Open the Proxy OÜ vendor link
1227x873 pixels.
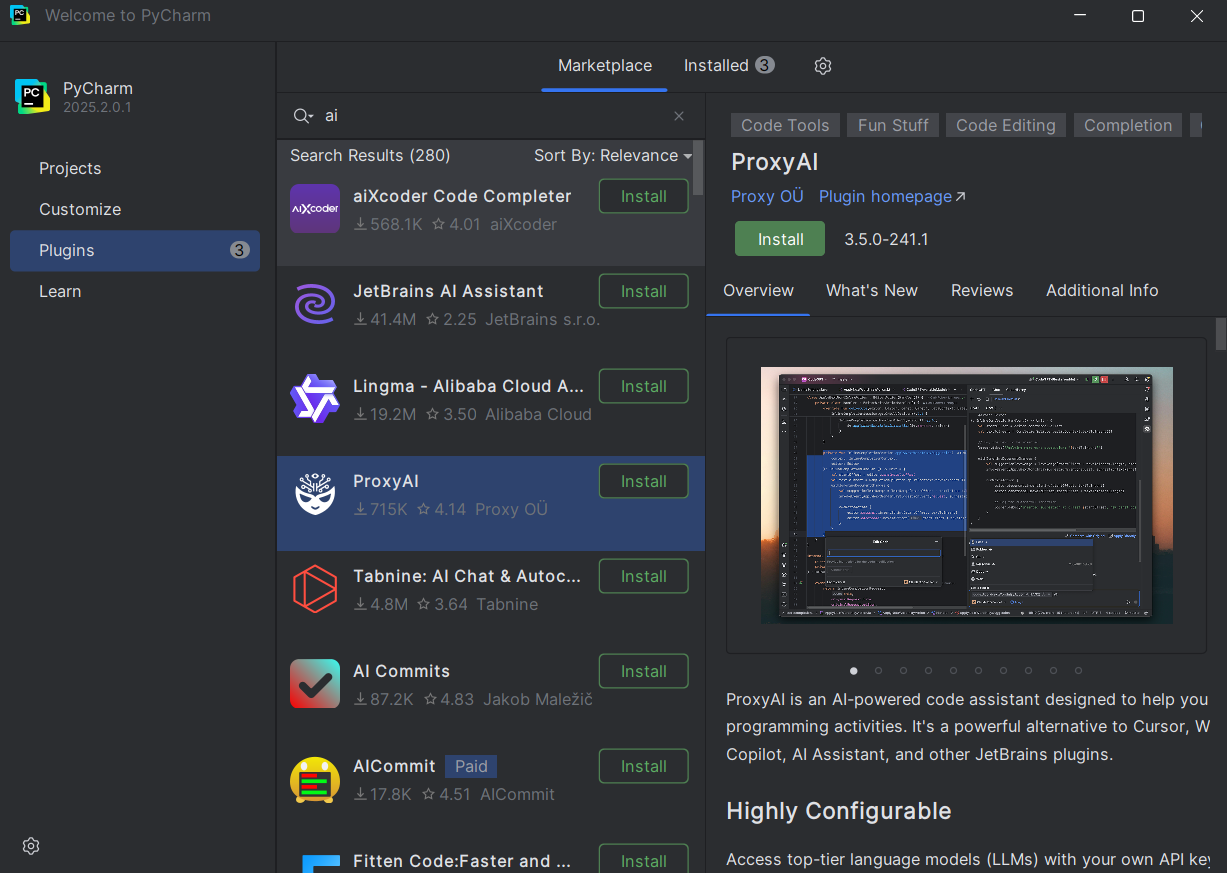point(767,197)
